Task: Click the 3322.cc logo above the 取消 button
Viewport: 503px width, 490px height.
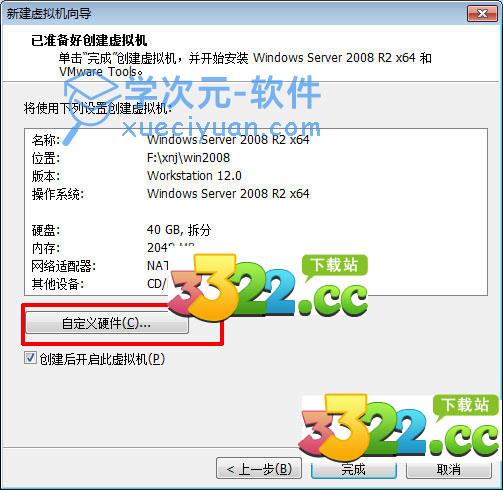Action: tap(399, 427)
